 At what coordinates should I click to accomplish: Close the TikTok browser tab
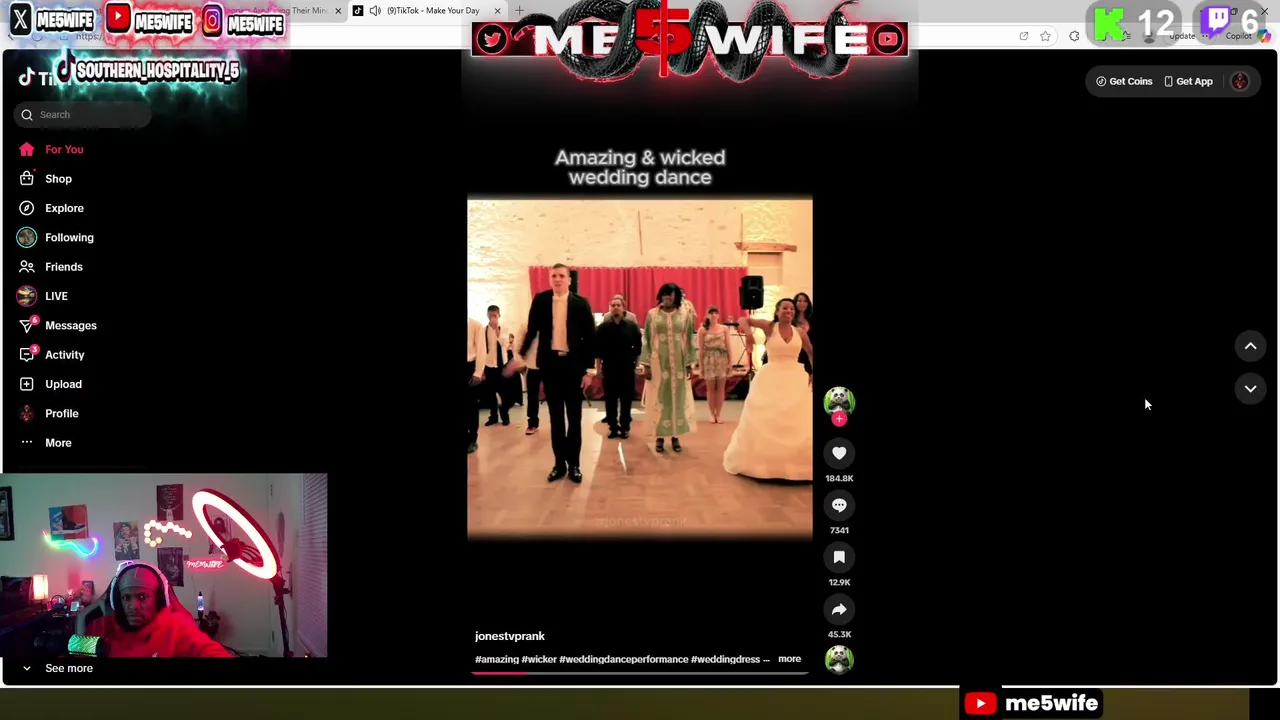click(x=497, y=10)
